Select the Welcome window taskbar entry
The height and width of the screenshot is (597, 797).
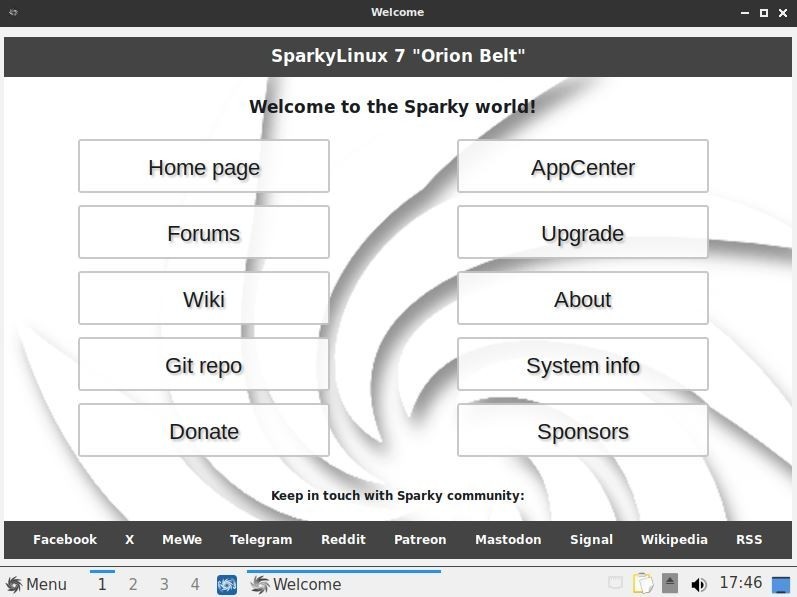343,584
